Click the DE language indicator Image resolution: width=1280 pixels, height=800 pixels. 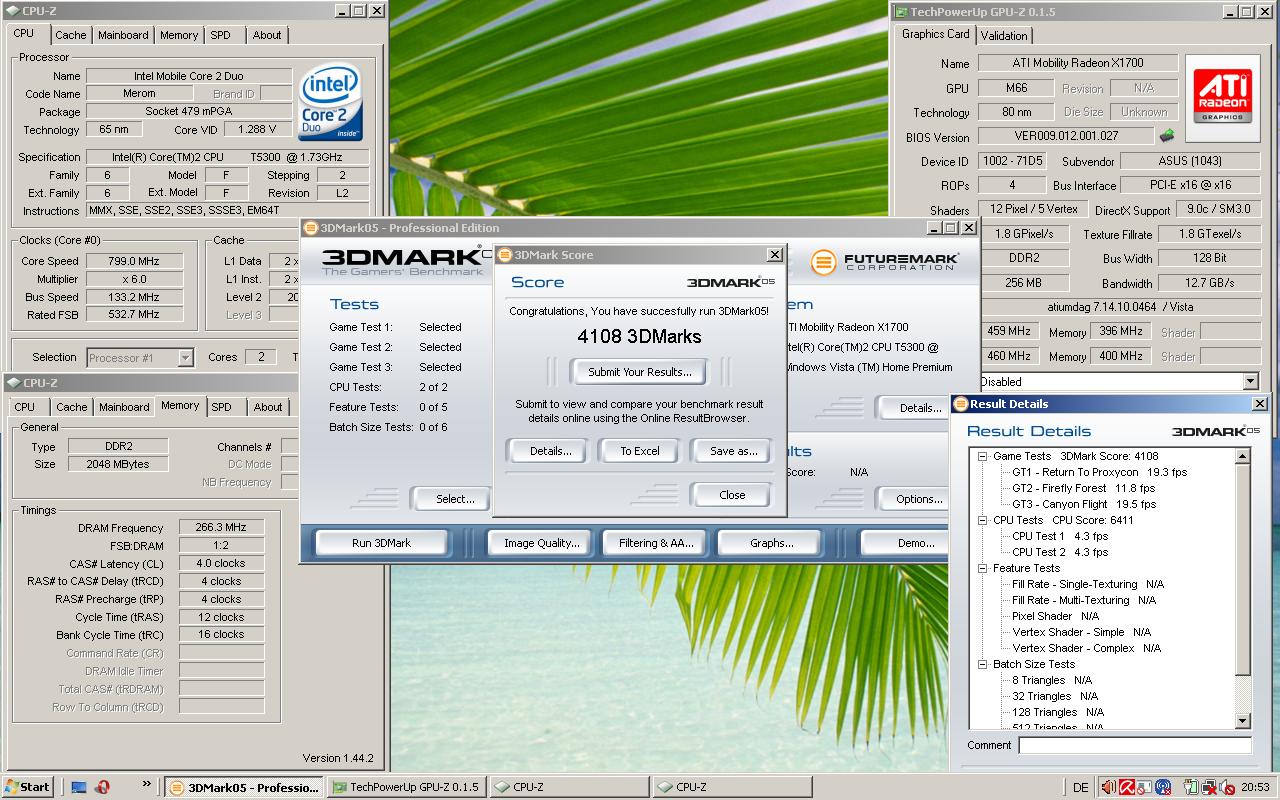click(1080, 788)
